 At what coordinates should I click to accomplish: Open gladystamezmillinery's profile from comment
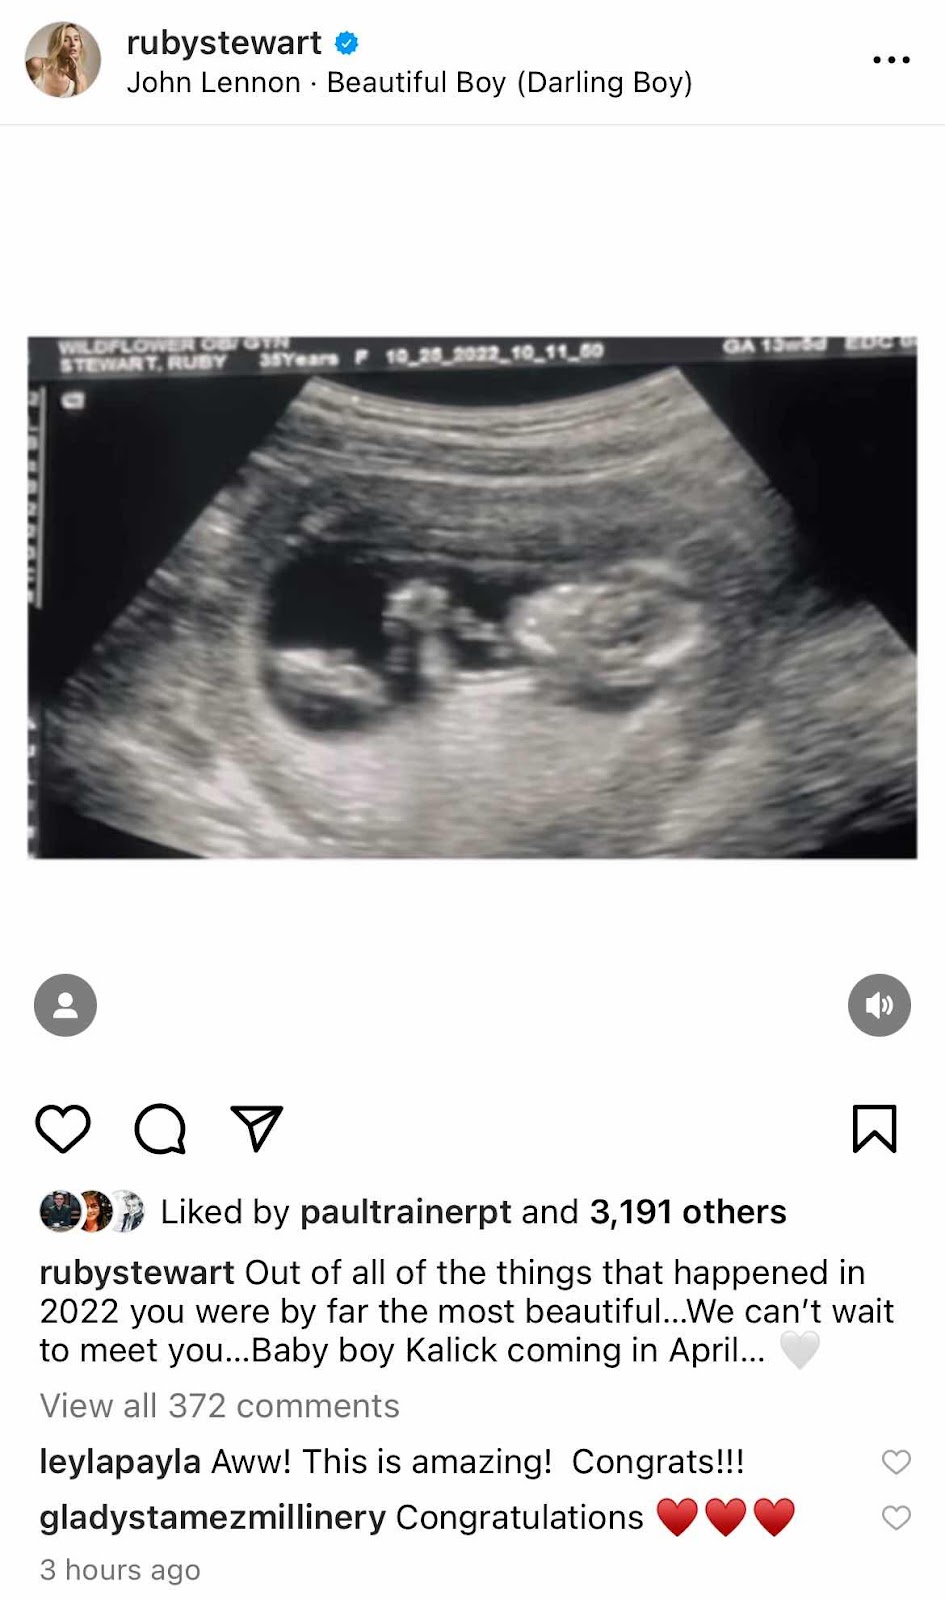(212, 1518)
